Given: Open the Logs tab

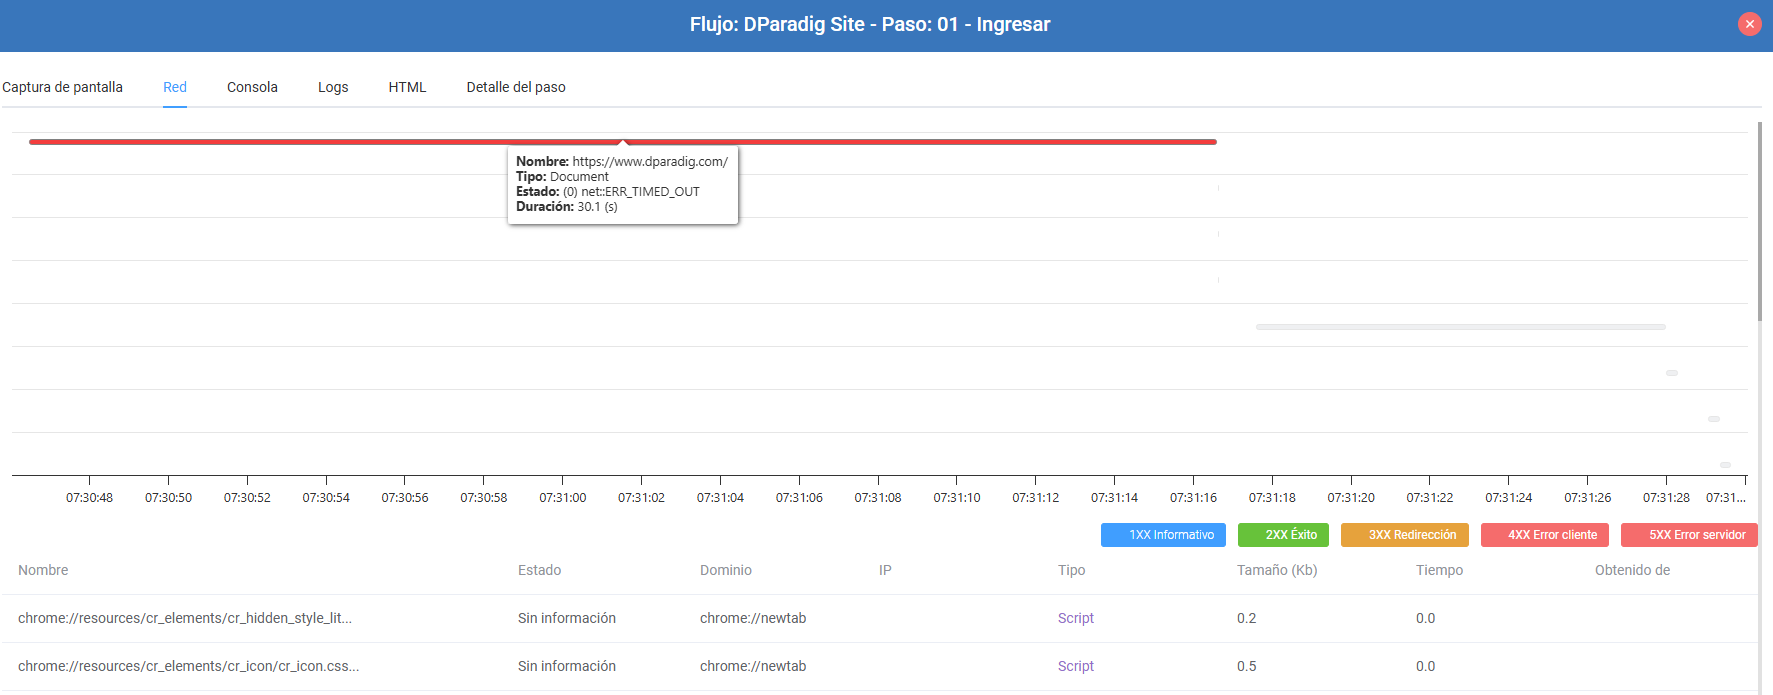Looking at the screenshot, I should coord(333,87).
